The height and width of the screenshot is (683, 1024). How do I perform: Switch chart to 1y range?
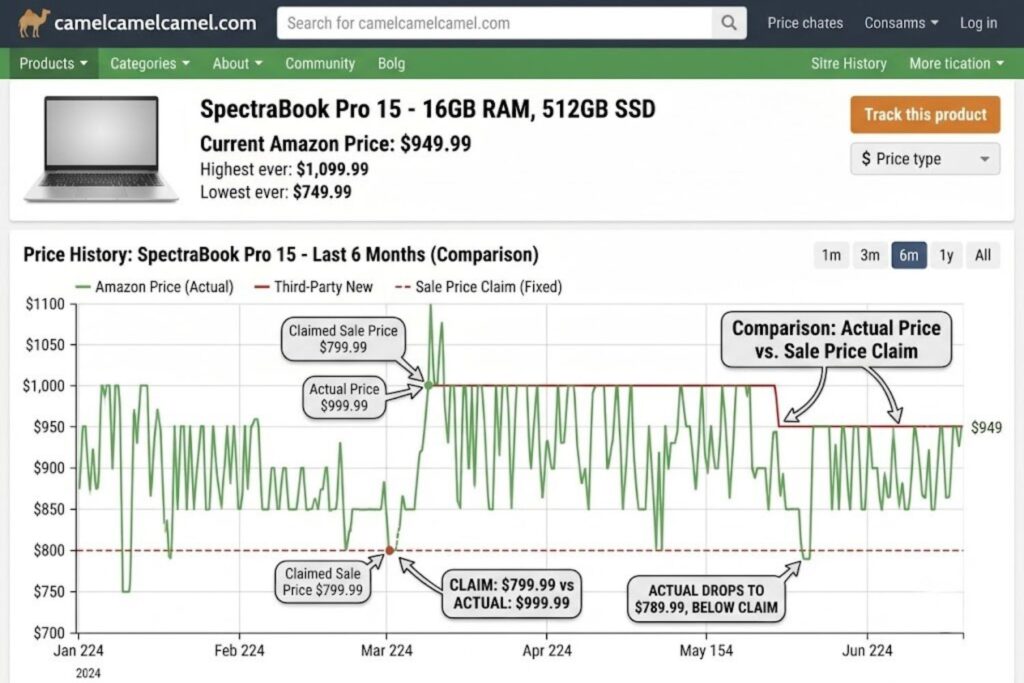coord(946,255)
